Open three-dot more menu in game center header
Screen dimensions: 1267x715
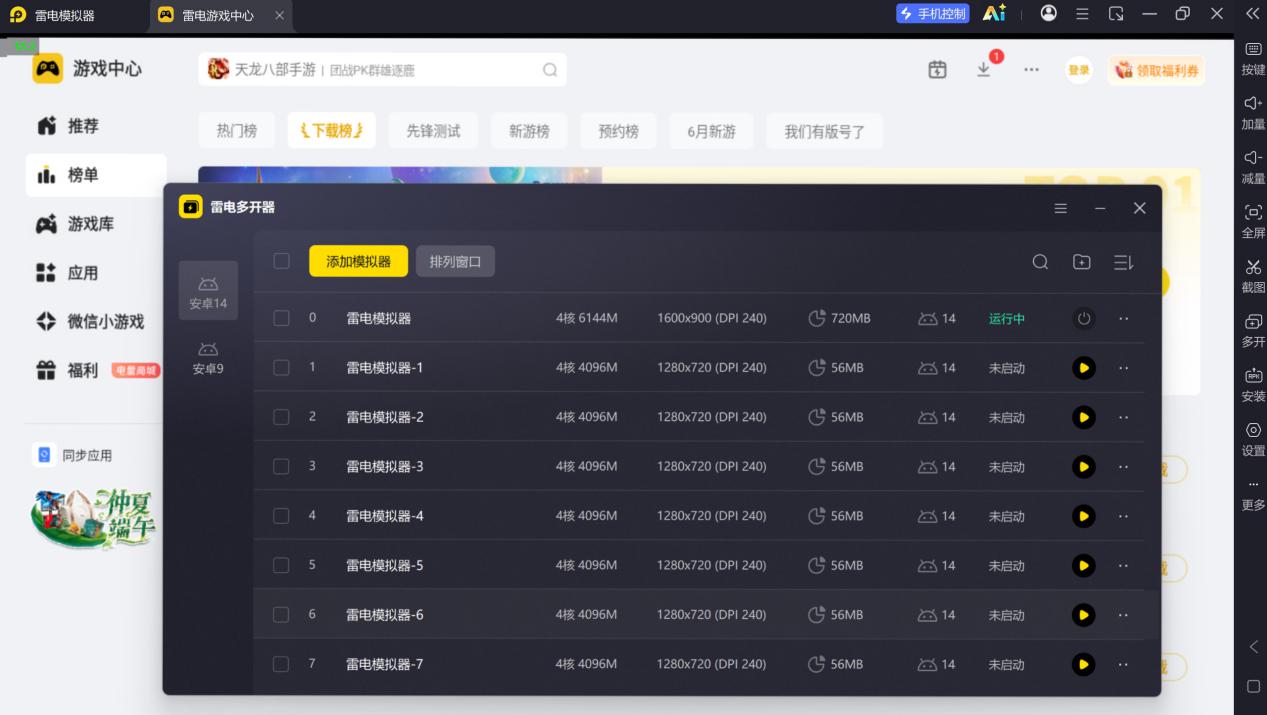(1031, 70)
